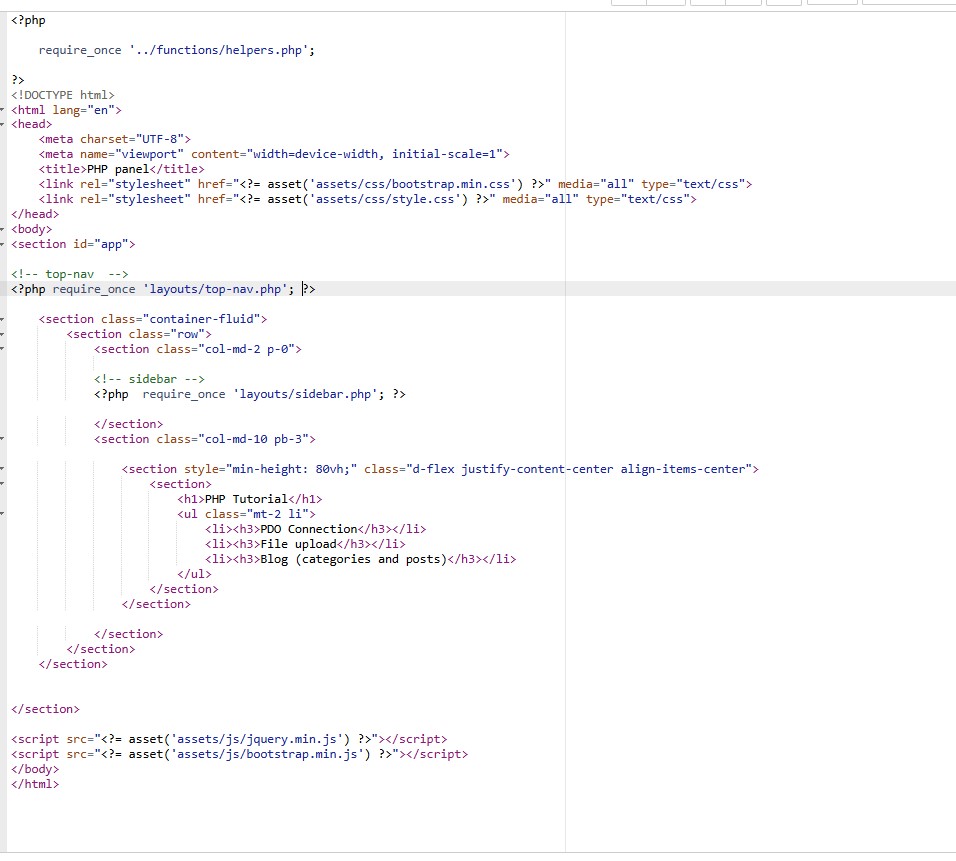Fold the container-fluid section block
The width and height of the screenshot is (956, 861).
(x=2, y=320)
